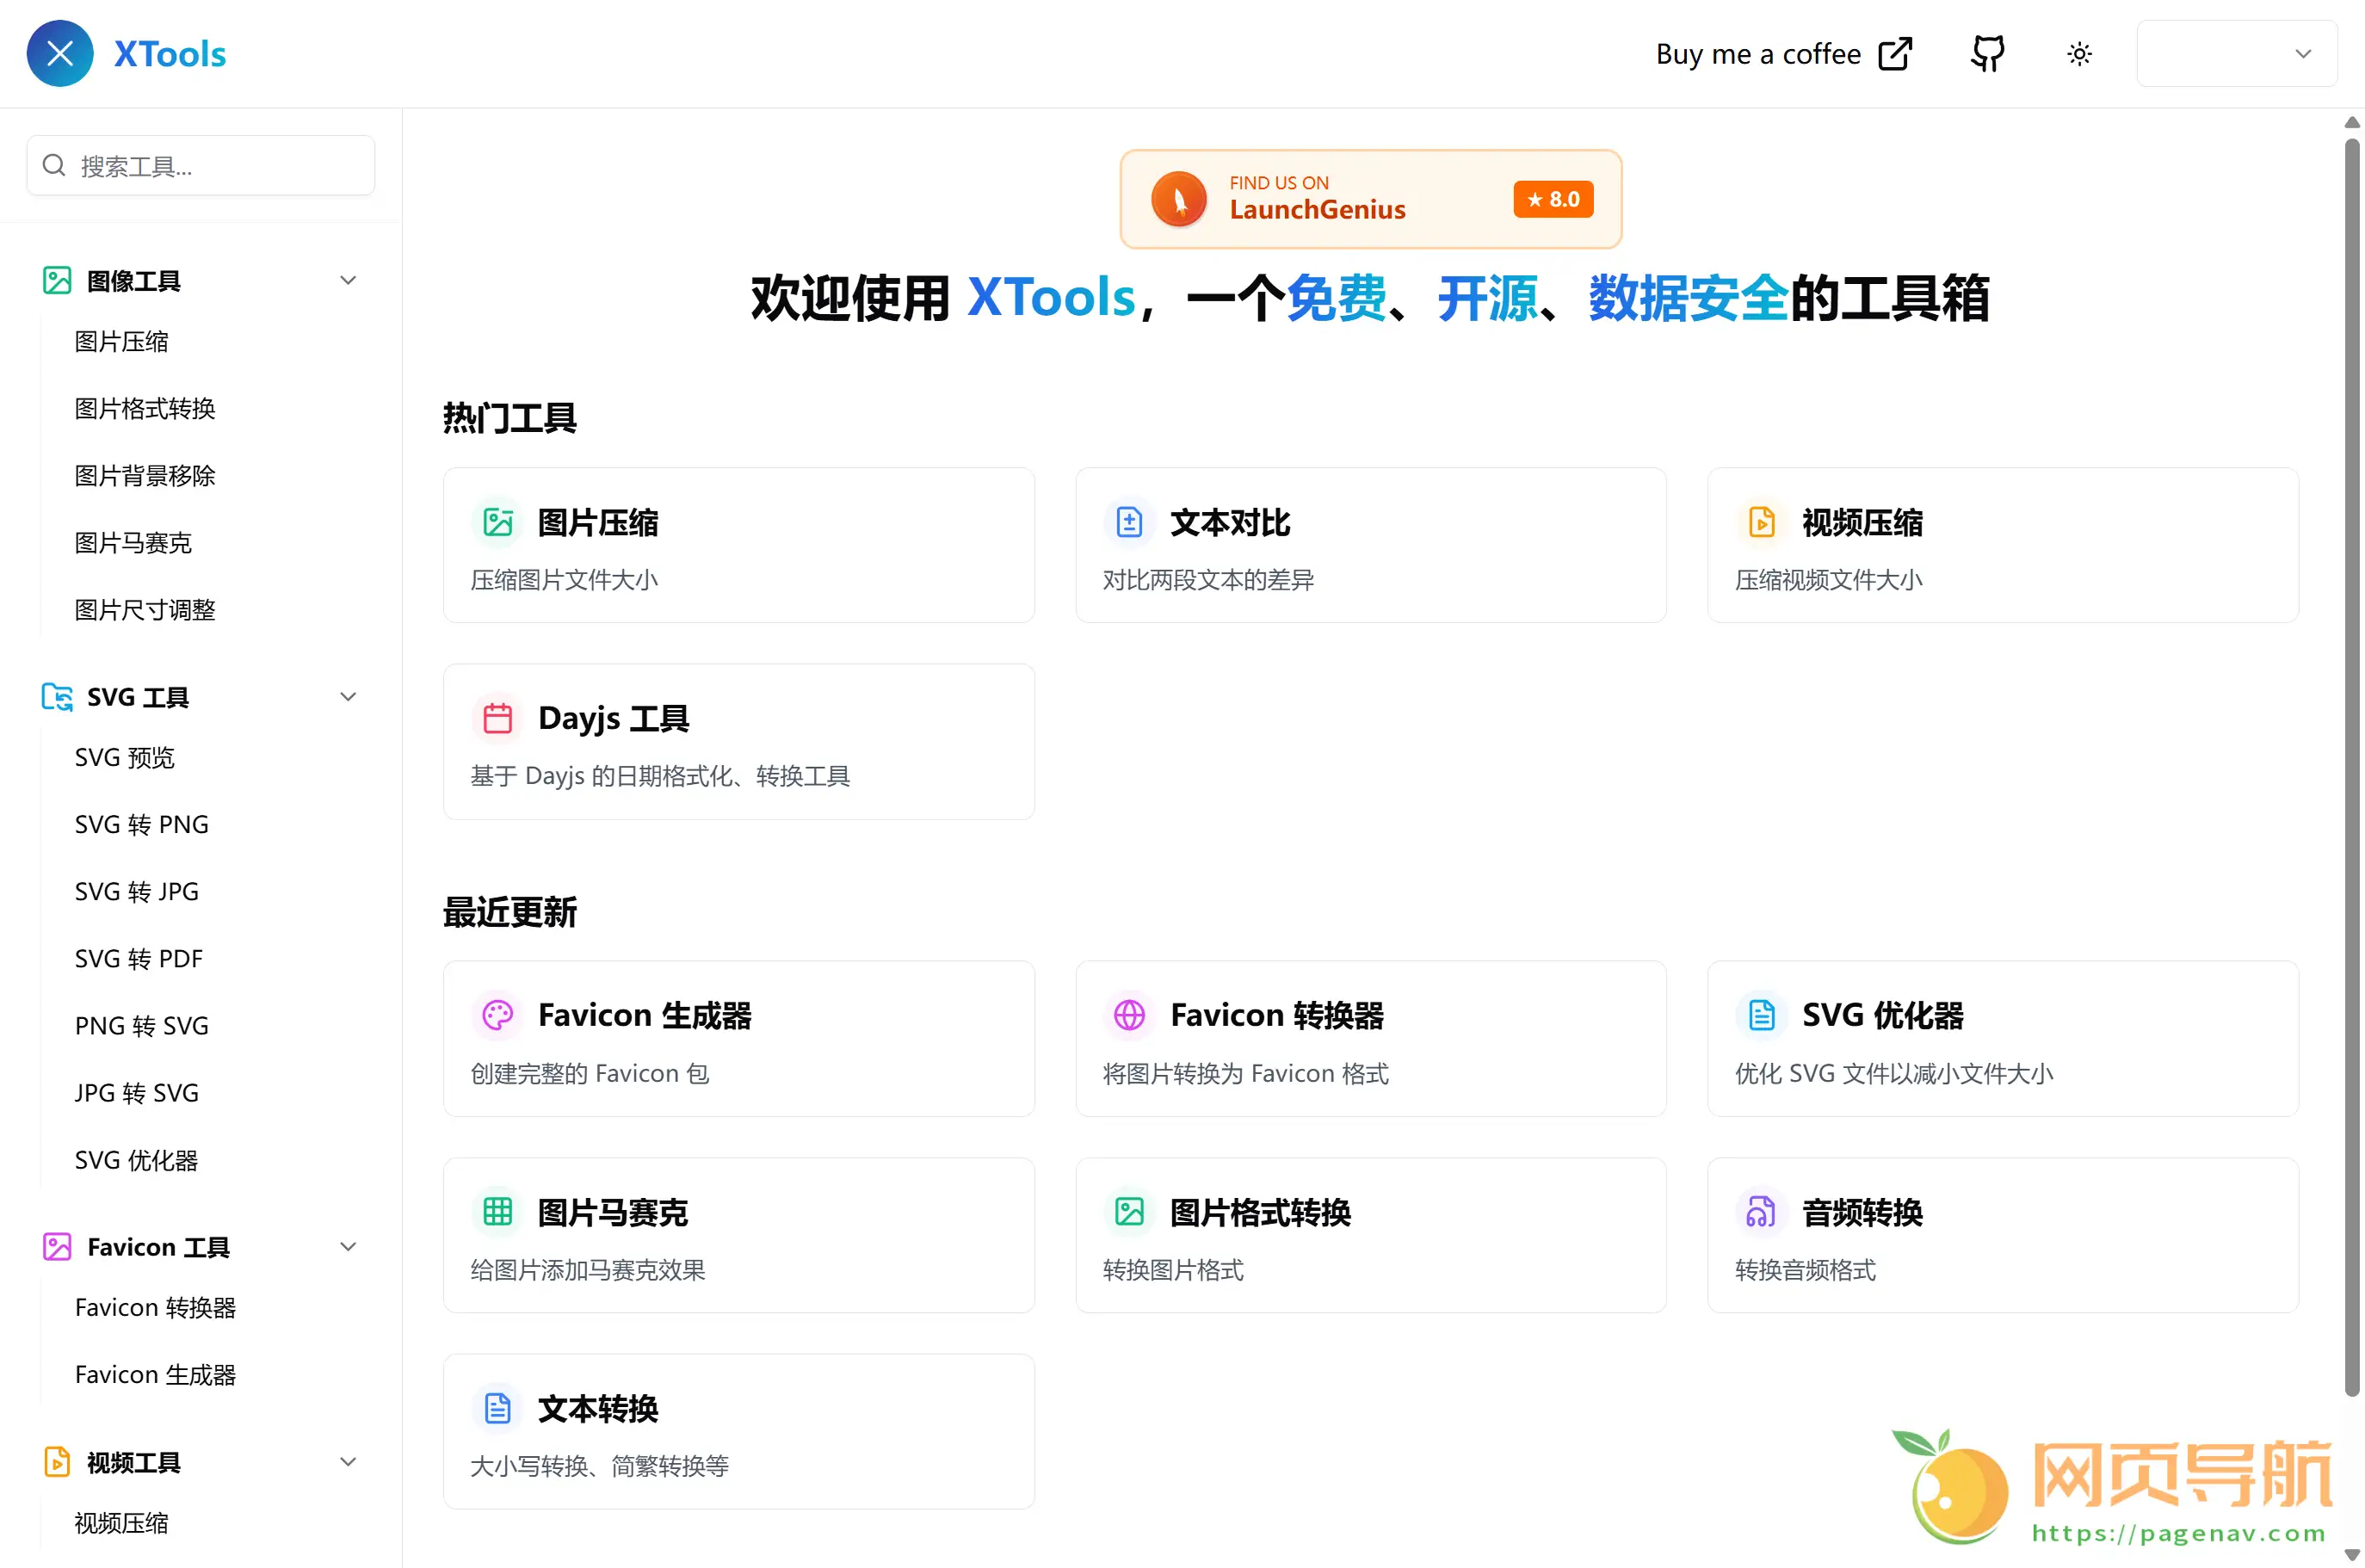This screenshot has height=1568, width=2365.
Task: Click SVG 优化器 card title in 最近更新
Action: pos(1883,1015)
